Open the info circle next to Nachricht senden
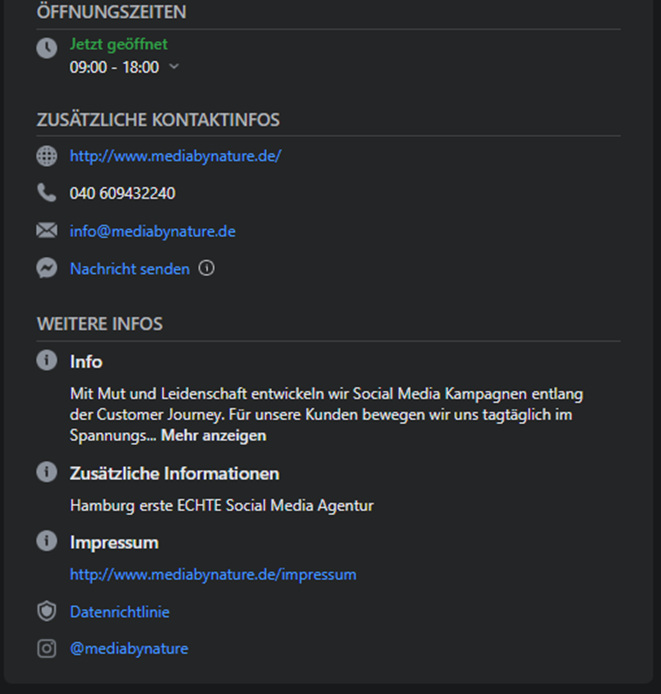This screenshot has width=661, height=694. point(206,268)
